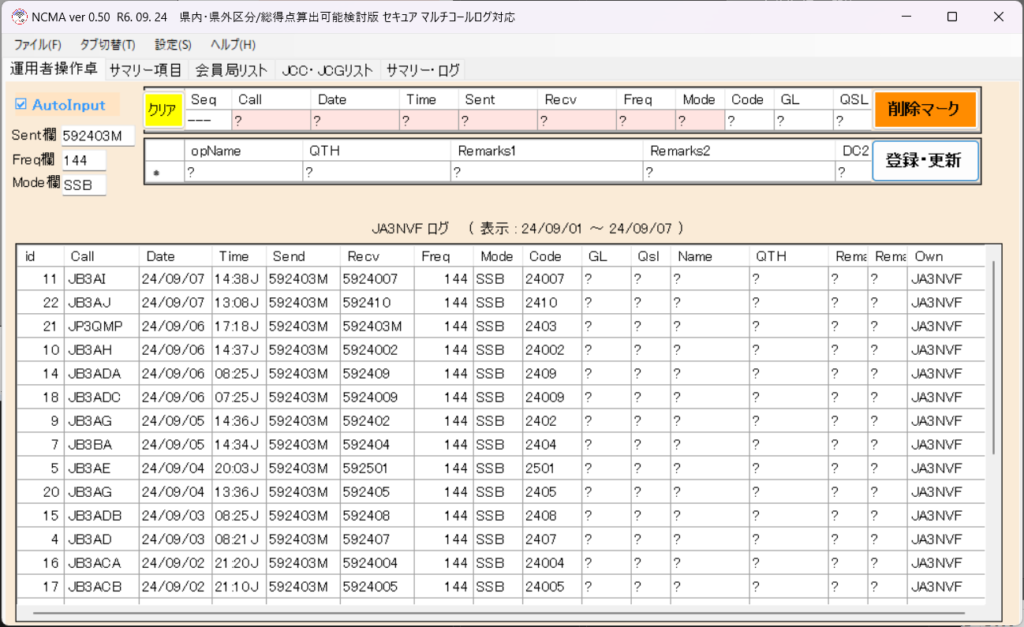Click the log table vertical scrollbar

point(993,360)
